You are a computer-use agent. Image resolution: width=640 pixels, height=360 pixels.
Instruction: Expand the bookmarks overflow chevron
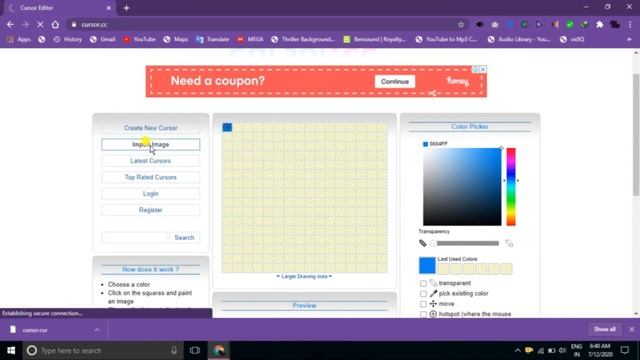click(x=629, y=39)
